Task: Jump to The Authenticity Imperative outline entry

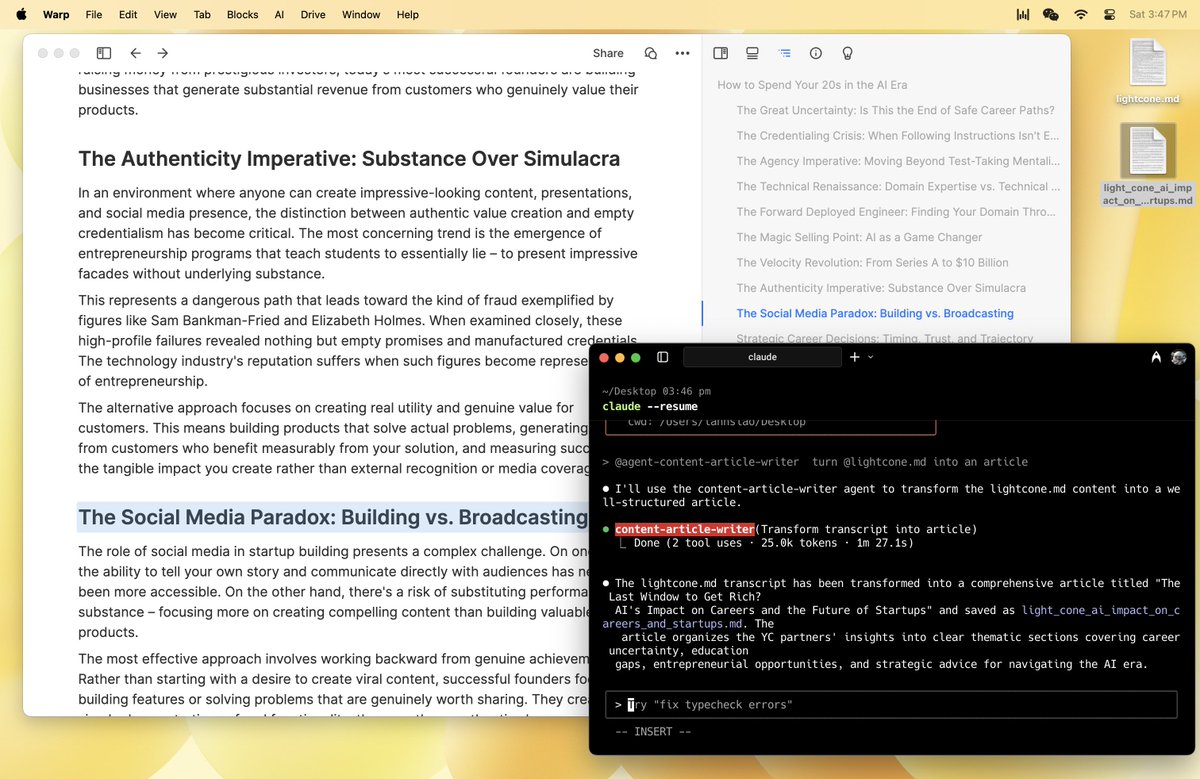Action: [881, 288]
